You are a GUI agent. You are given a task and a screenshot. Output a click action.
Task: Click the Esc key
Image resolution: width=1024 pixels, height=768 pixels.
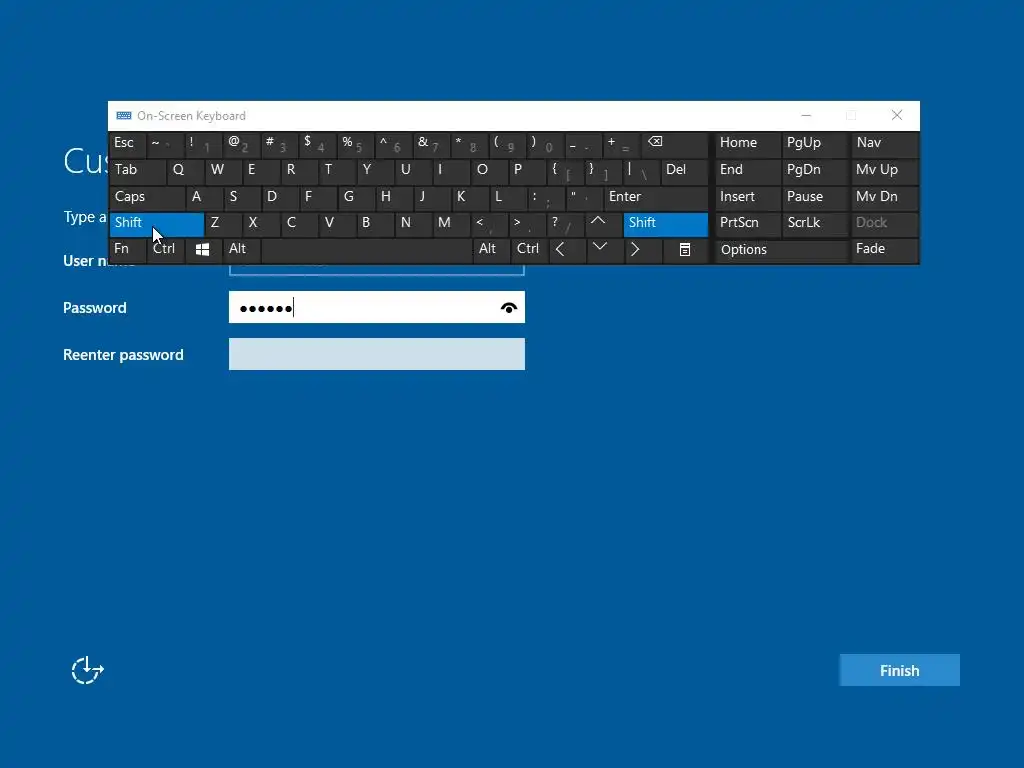(128, 143)
